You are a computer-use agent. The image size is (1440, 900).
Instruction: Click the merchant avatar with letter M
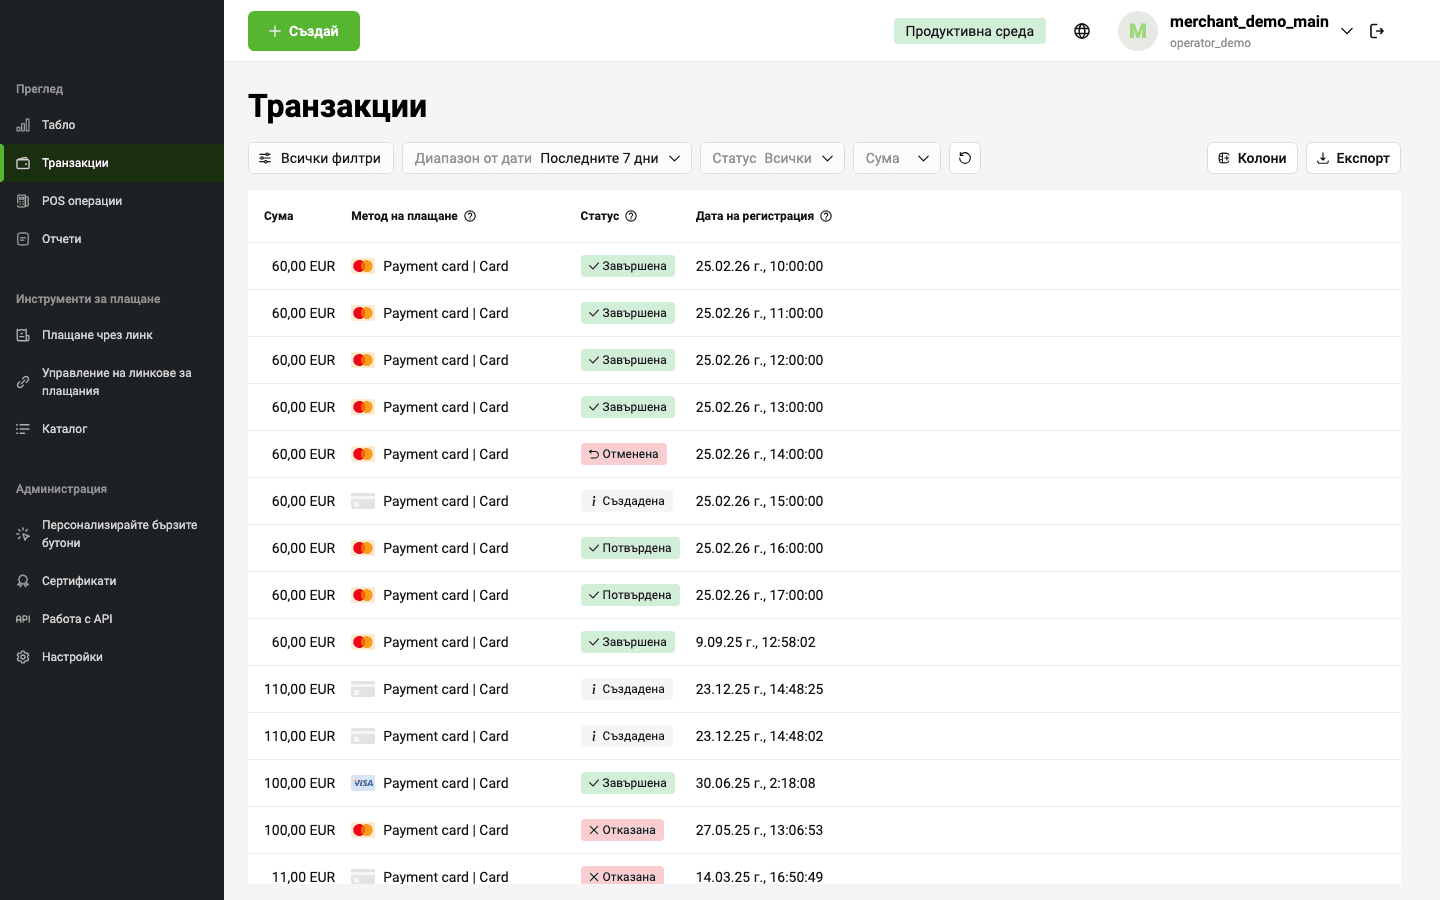point(1137,31)
